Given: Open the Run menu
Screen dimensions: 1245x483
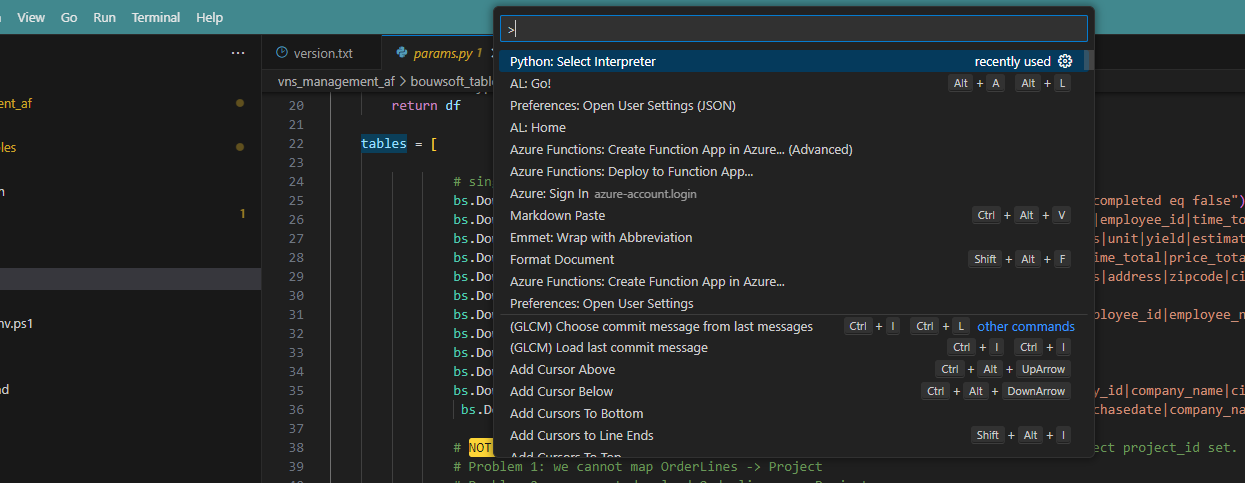Looking at the screenshot, I should 104,18.
